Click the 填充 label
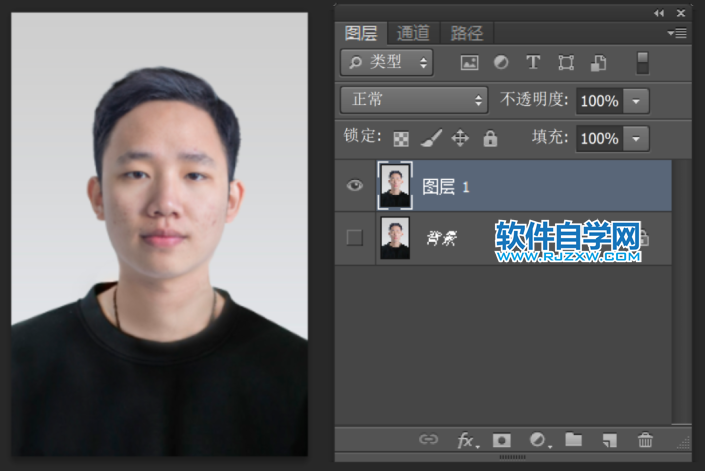Viewport: 705px width, 471px height. [550, 137]
